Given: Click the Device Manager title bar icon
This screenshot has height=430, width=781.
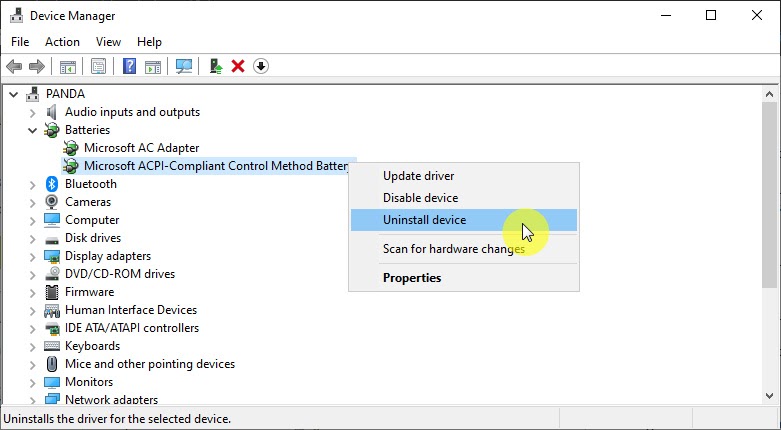Looking at the screenshot, I should [16, 15].
